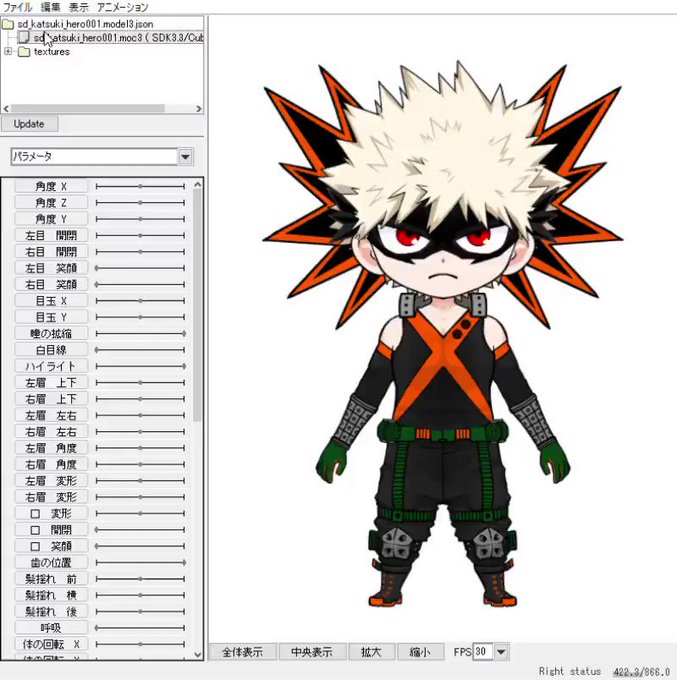This screenshot has width=677, height=680.
Task: Click the model3.json folder icon
Action: click(8, 24)
